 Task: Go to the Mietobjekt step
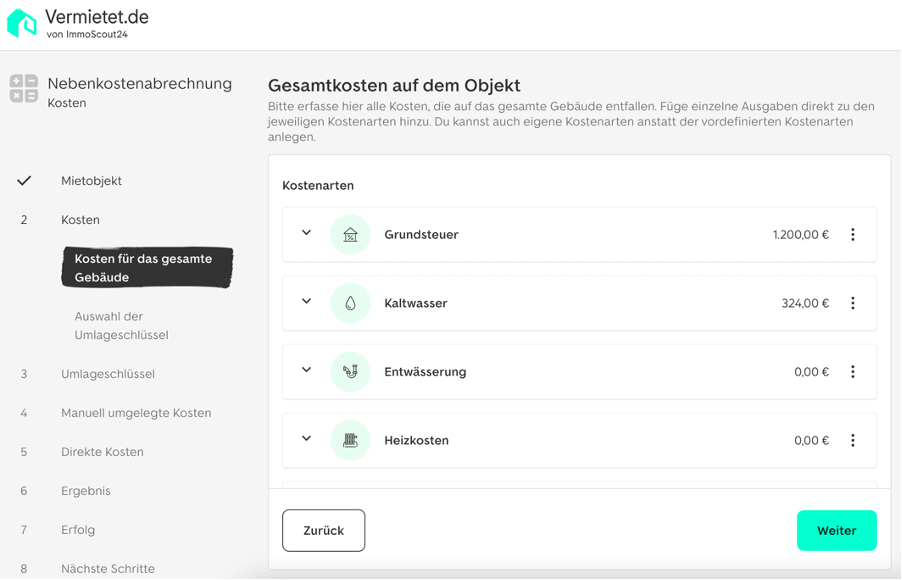point(91,181)
